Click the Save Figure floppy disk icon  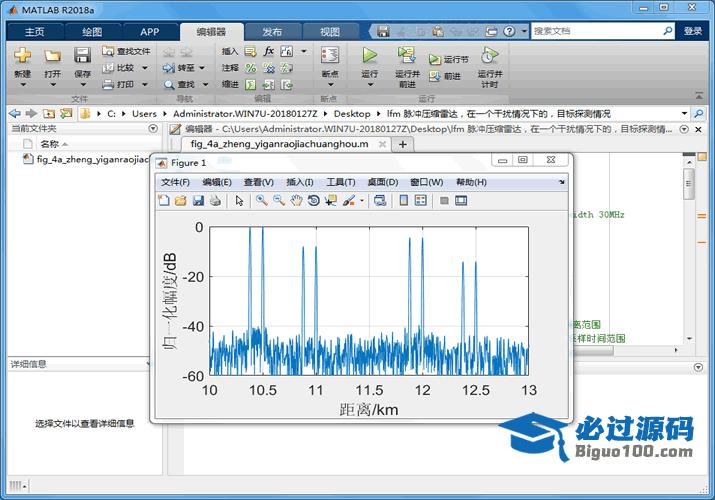(198, 201)
